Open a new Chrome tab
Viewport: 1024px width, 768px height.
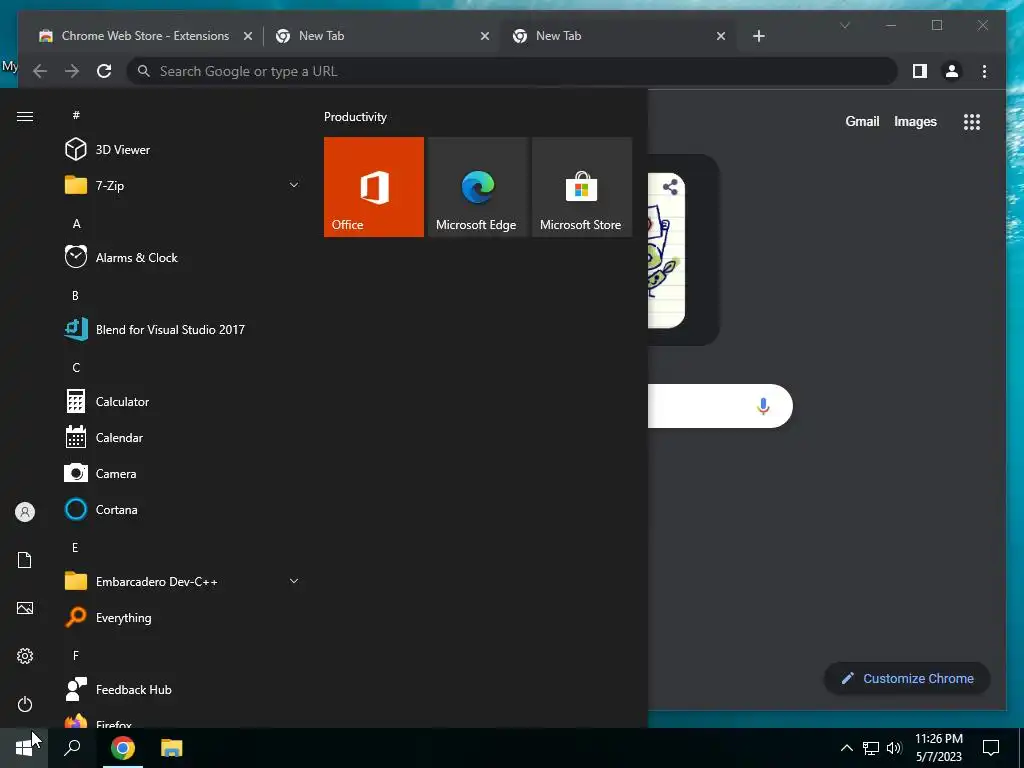click(758, 36)
